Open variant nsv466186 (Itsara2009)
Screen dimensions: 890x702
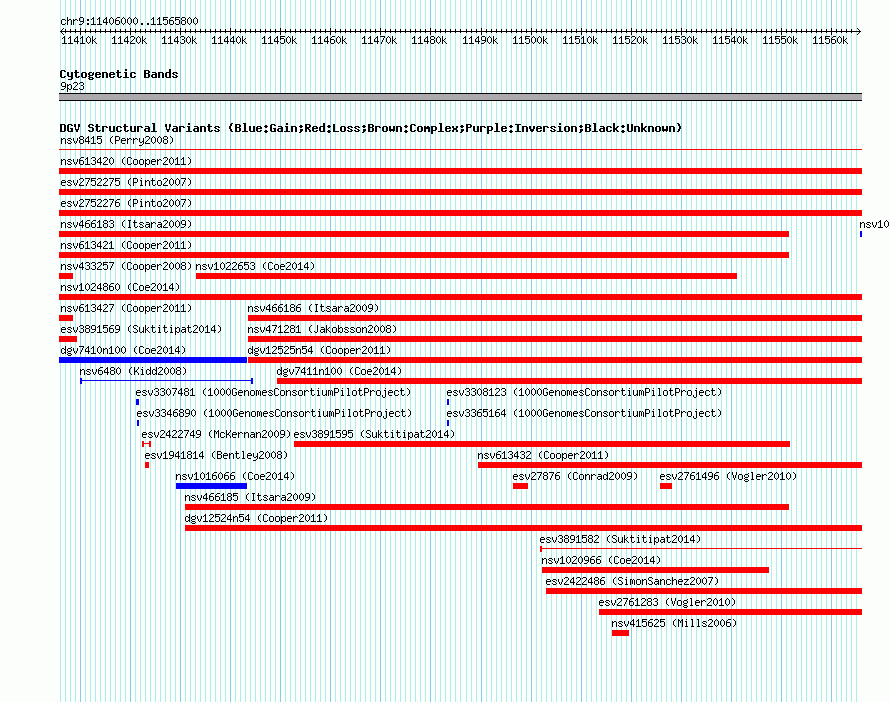[x=313, y=308]
